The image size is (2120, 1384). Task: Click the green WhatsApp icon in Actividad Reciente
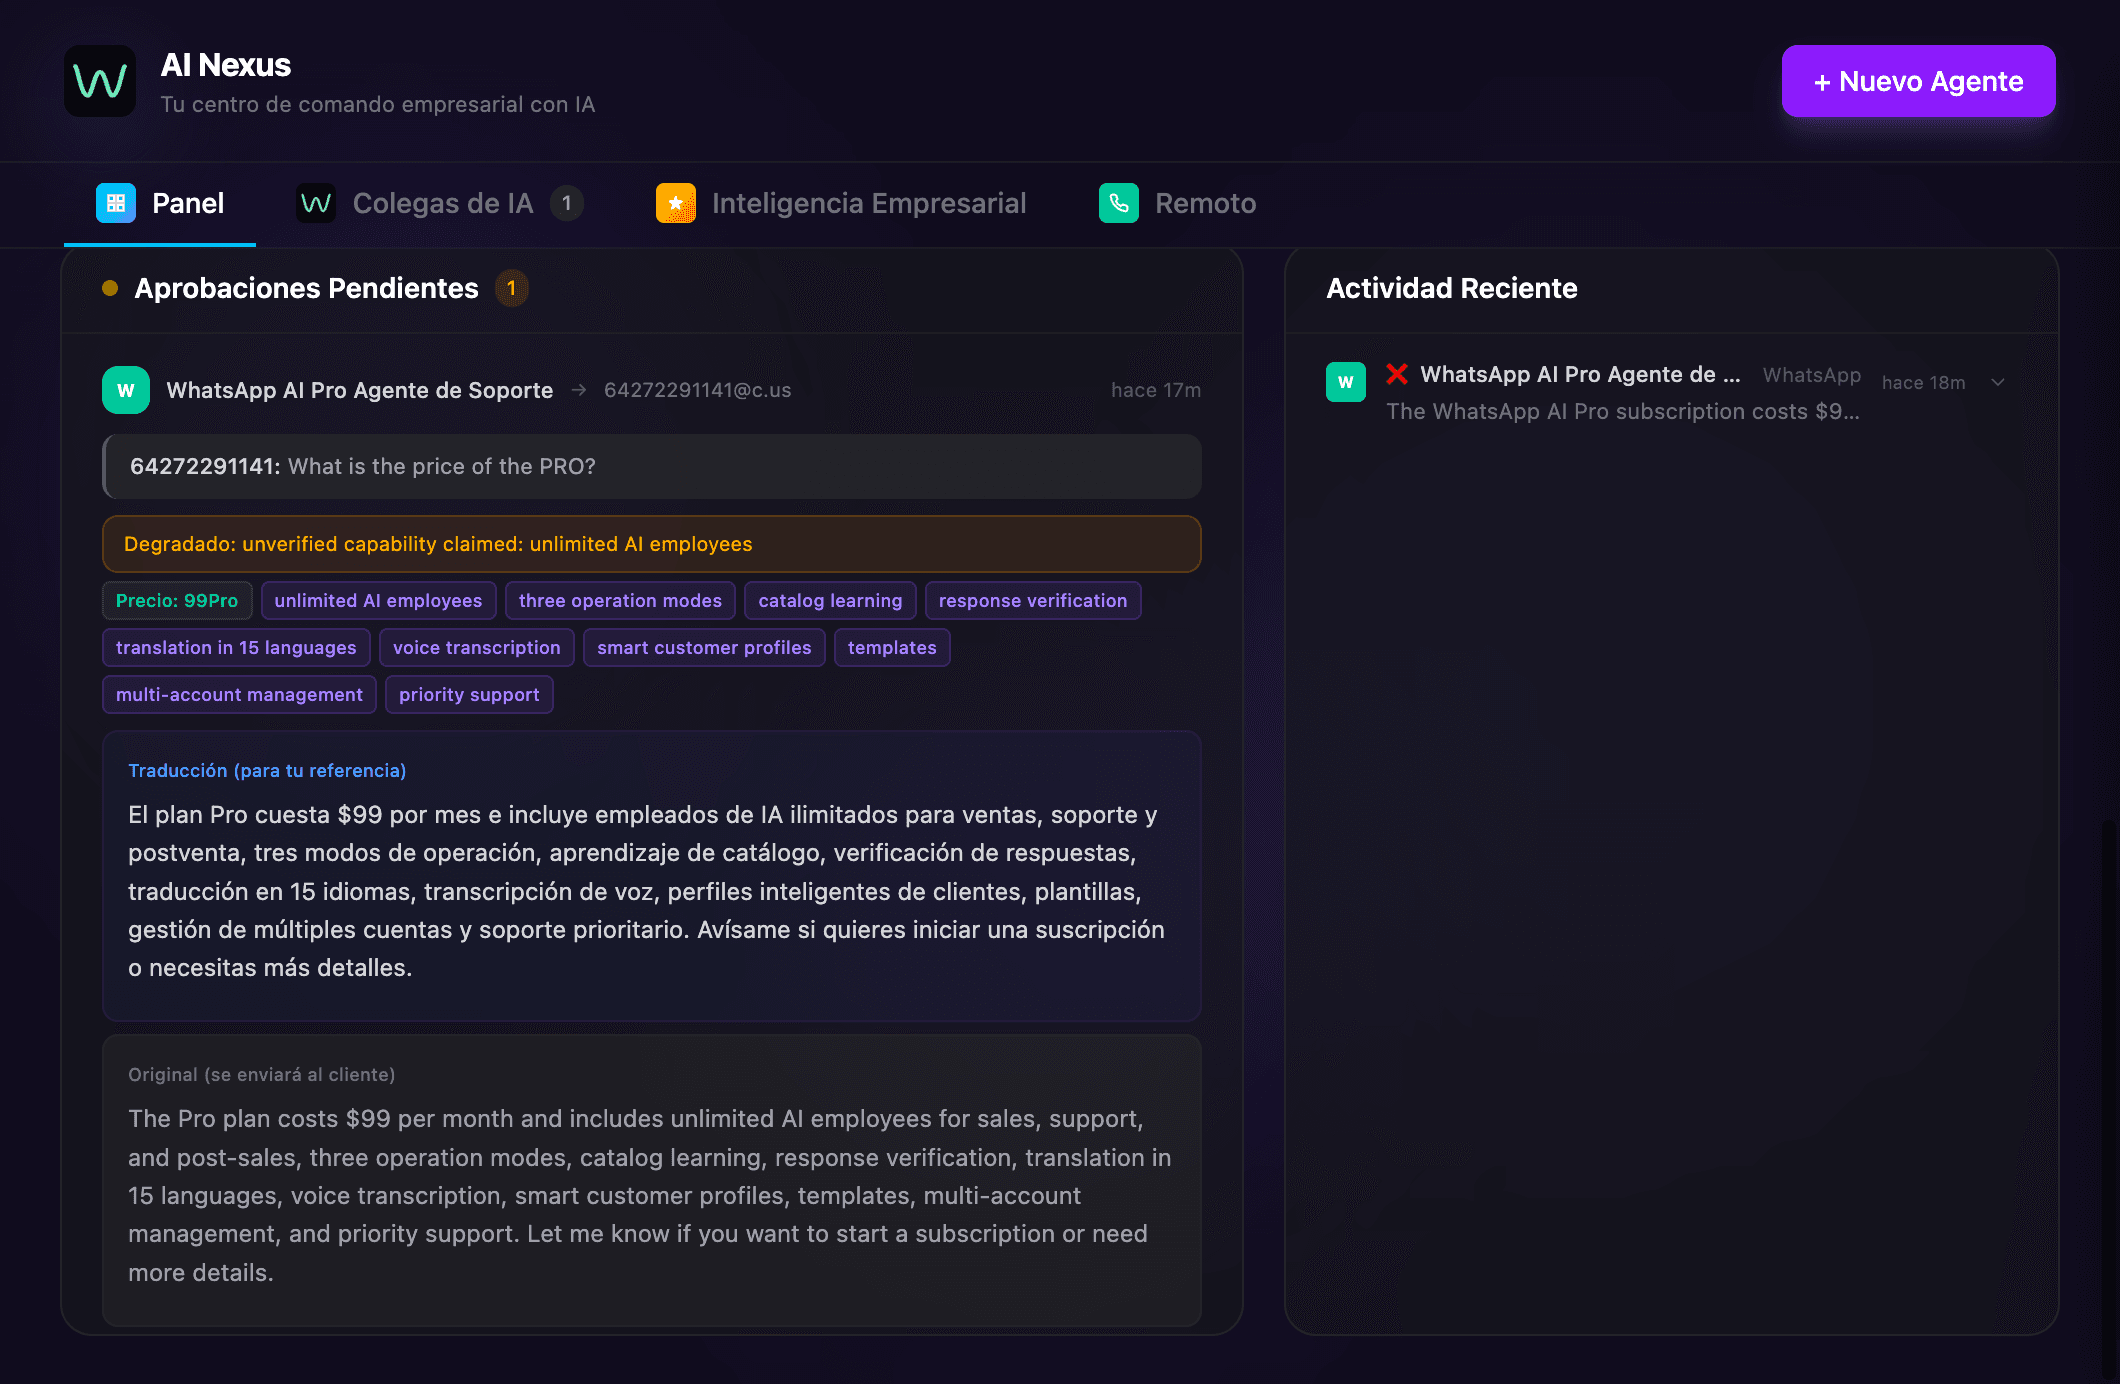1346,381
